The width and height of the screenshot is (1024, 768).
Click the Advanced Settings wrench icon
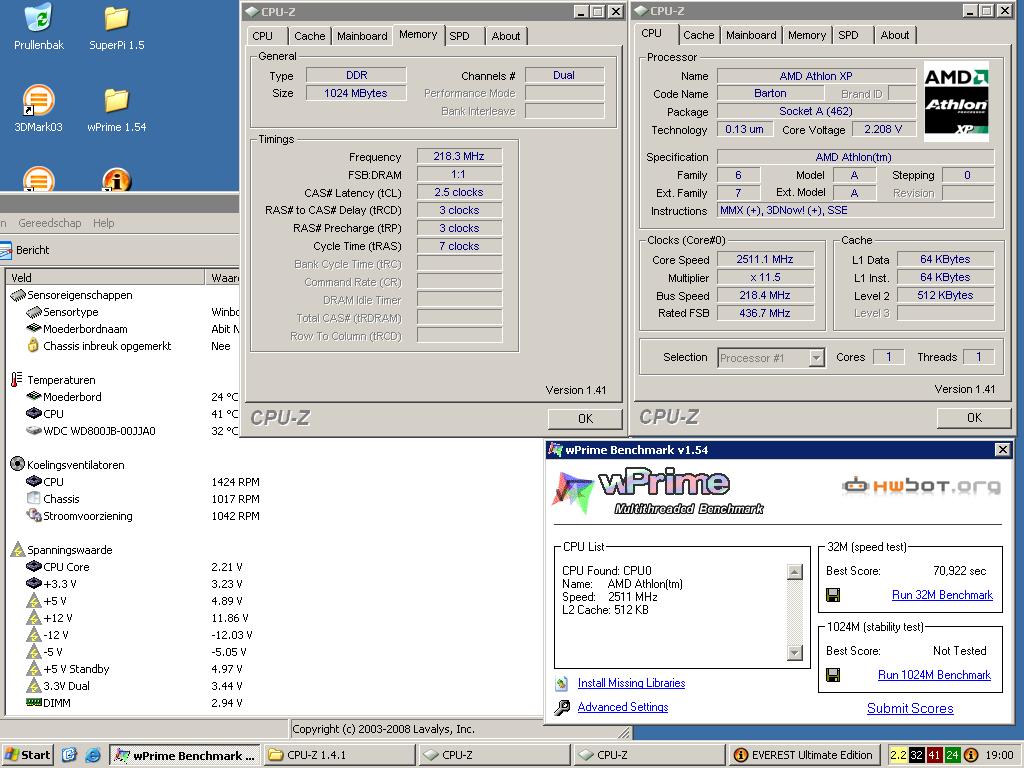(562, 707)
